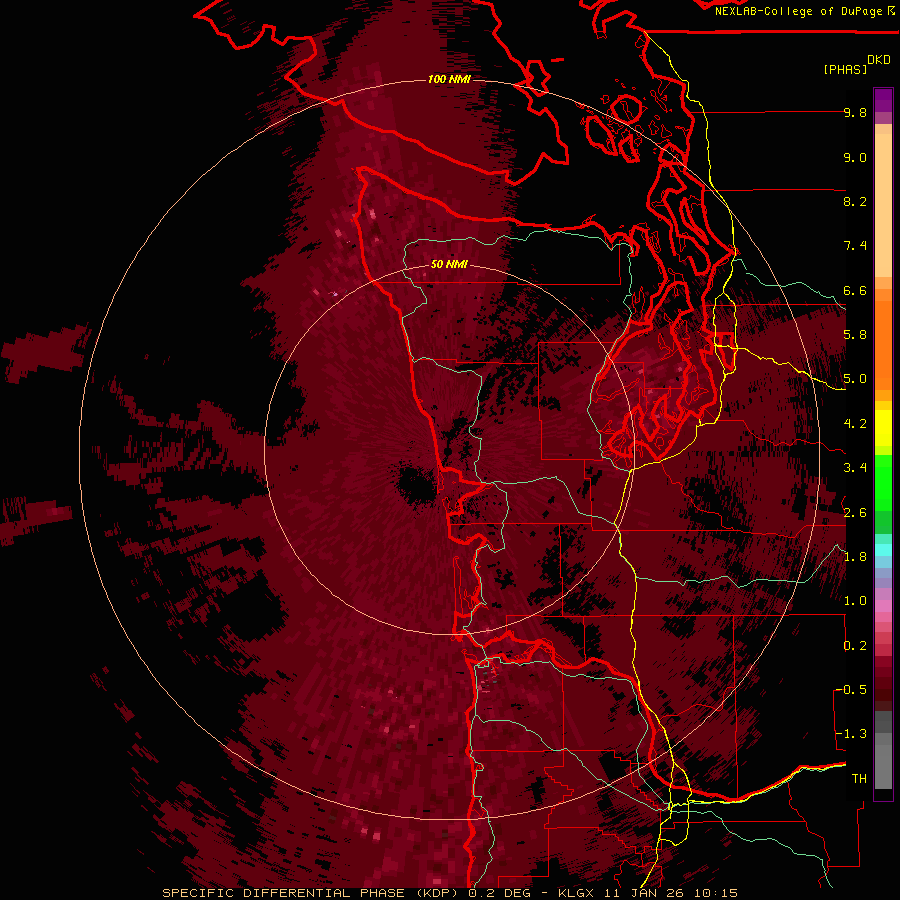Pick the gray band at the color bar bottom
The width and height of the screenshot is (900, 900).
(x=883, y=769)
